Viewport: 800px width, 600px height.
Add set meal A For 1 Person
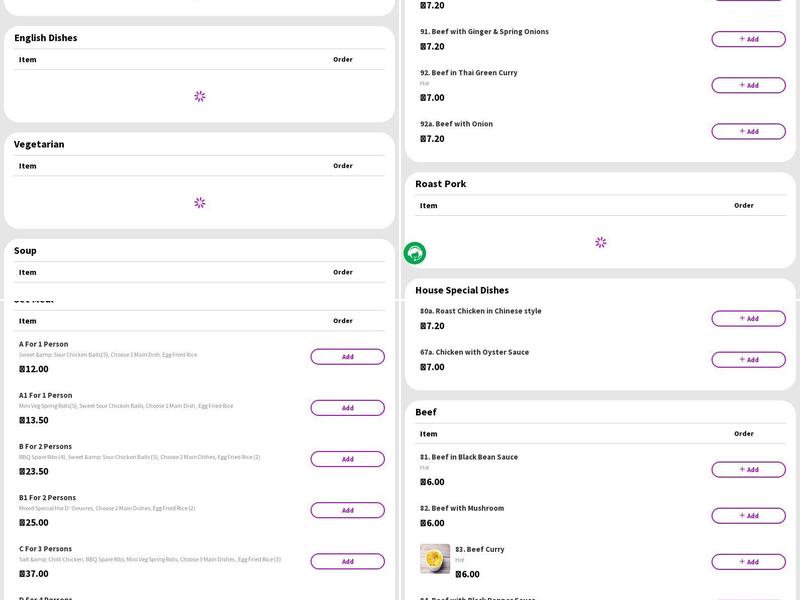pos(347,357)
